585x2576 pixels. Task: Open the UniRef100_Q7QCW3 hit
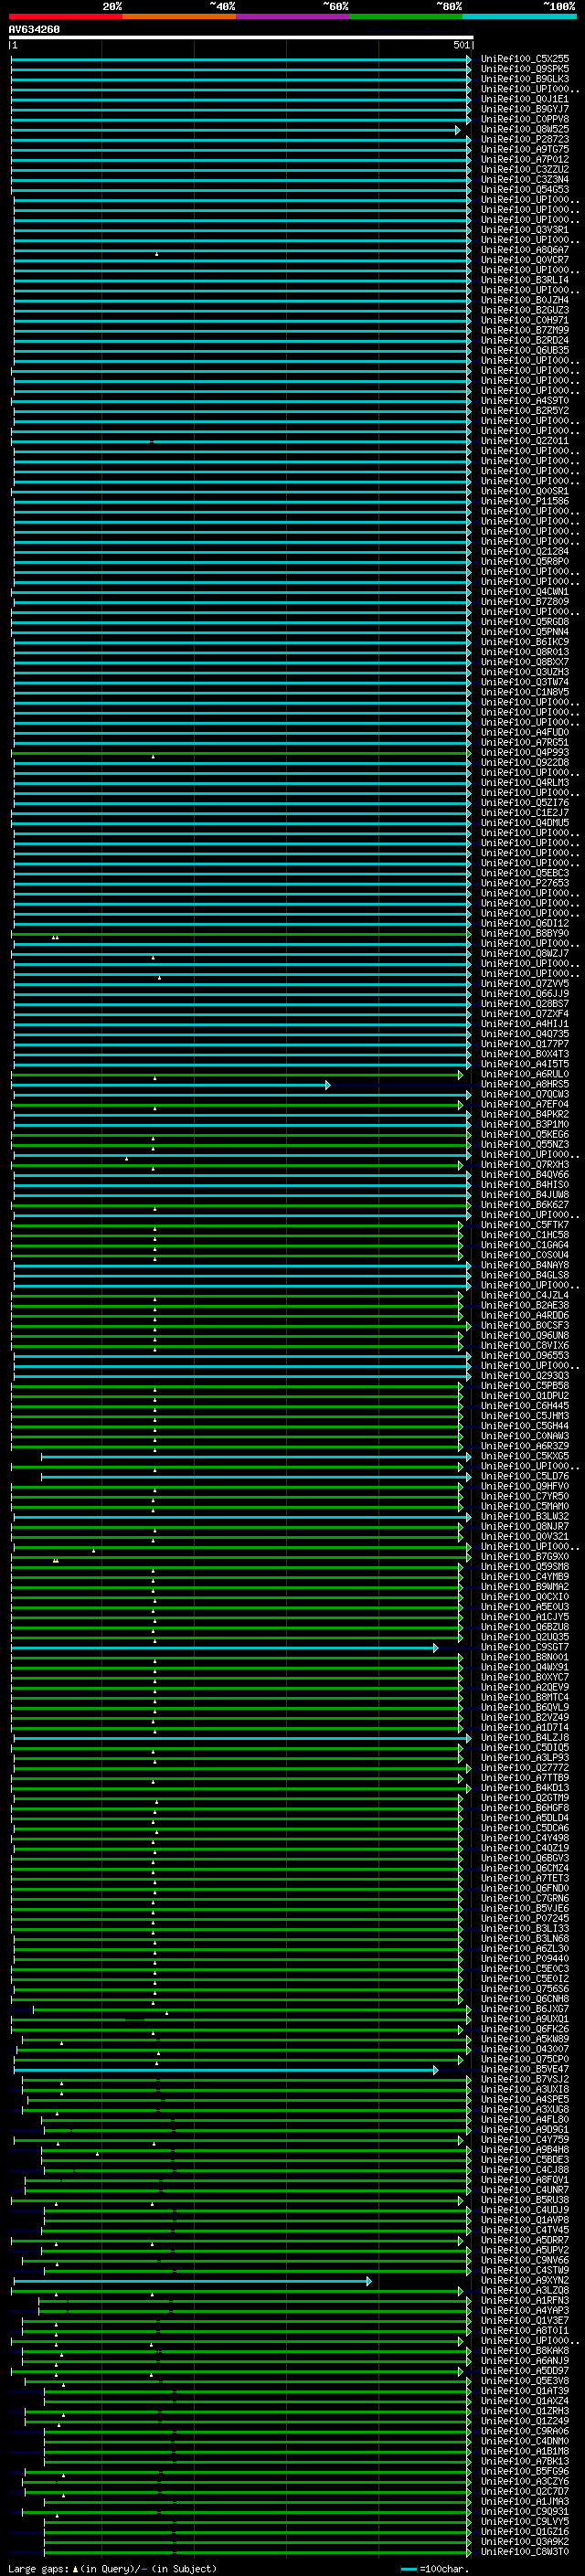pyautogui.click(x=525, y=1094)
